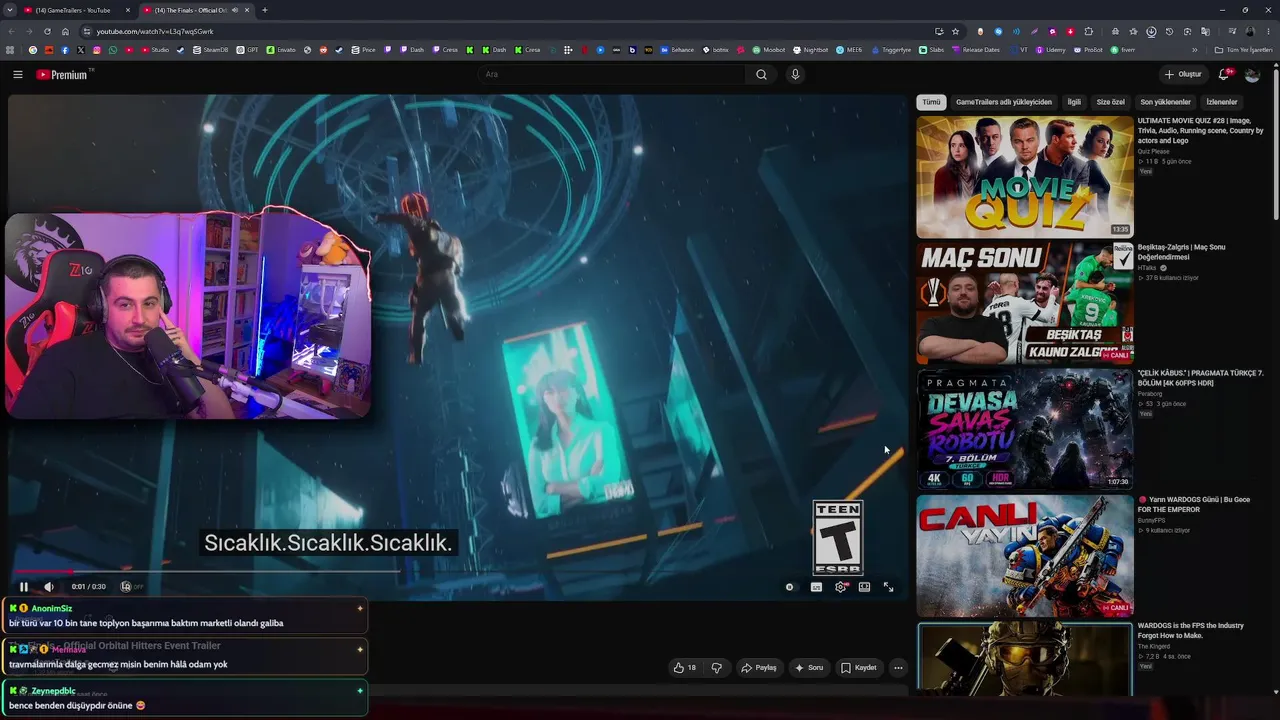Pause the video with the pause button
The width and height of the screenshot is (1280, 720).
coord(24,587)
